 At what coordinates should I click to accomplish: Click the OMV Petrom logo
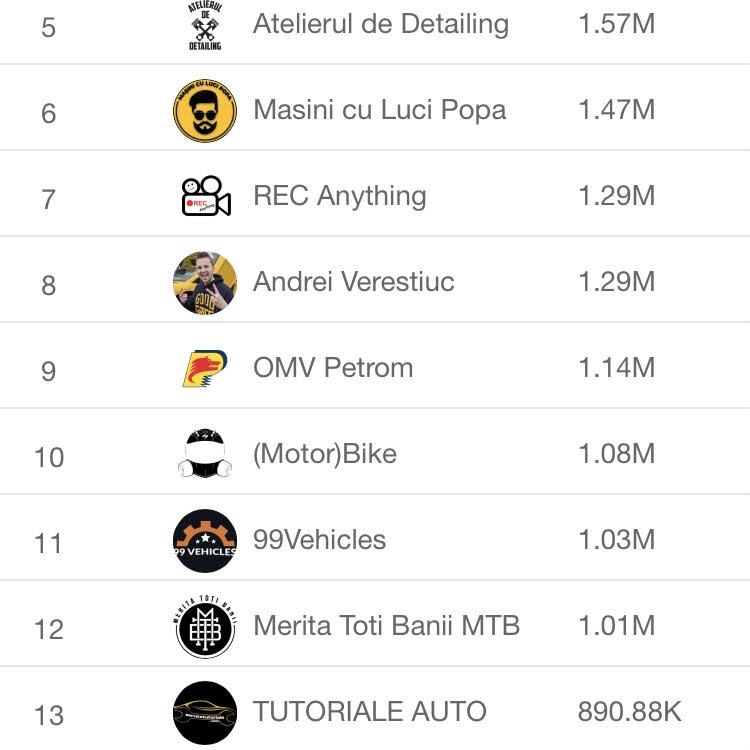pyautogui.click(x=205, y=368)
